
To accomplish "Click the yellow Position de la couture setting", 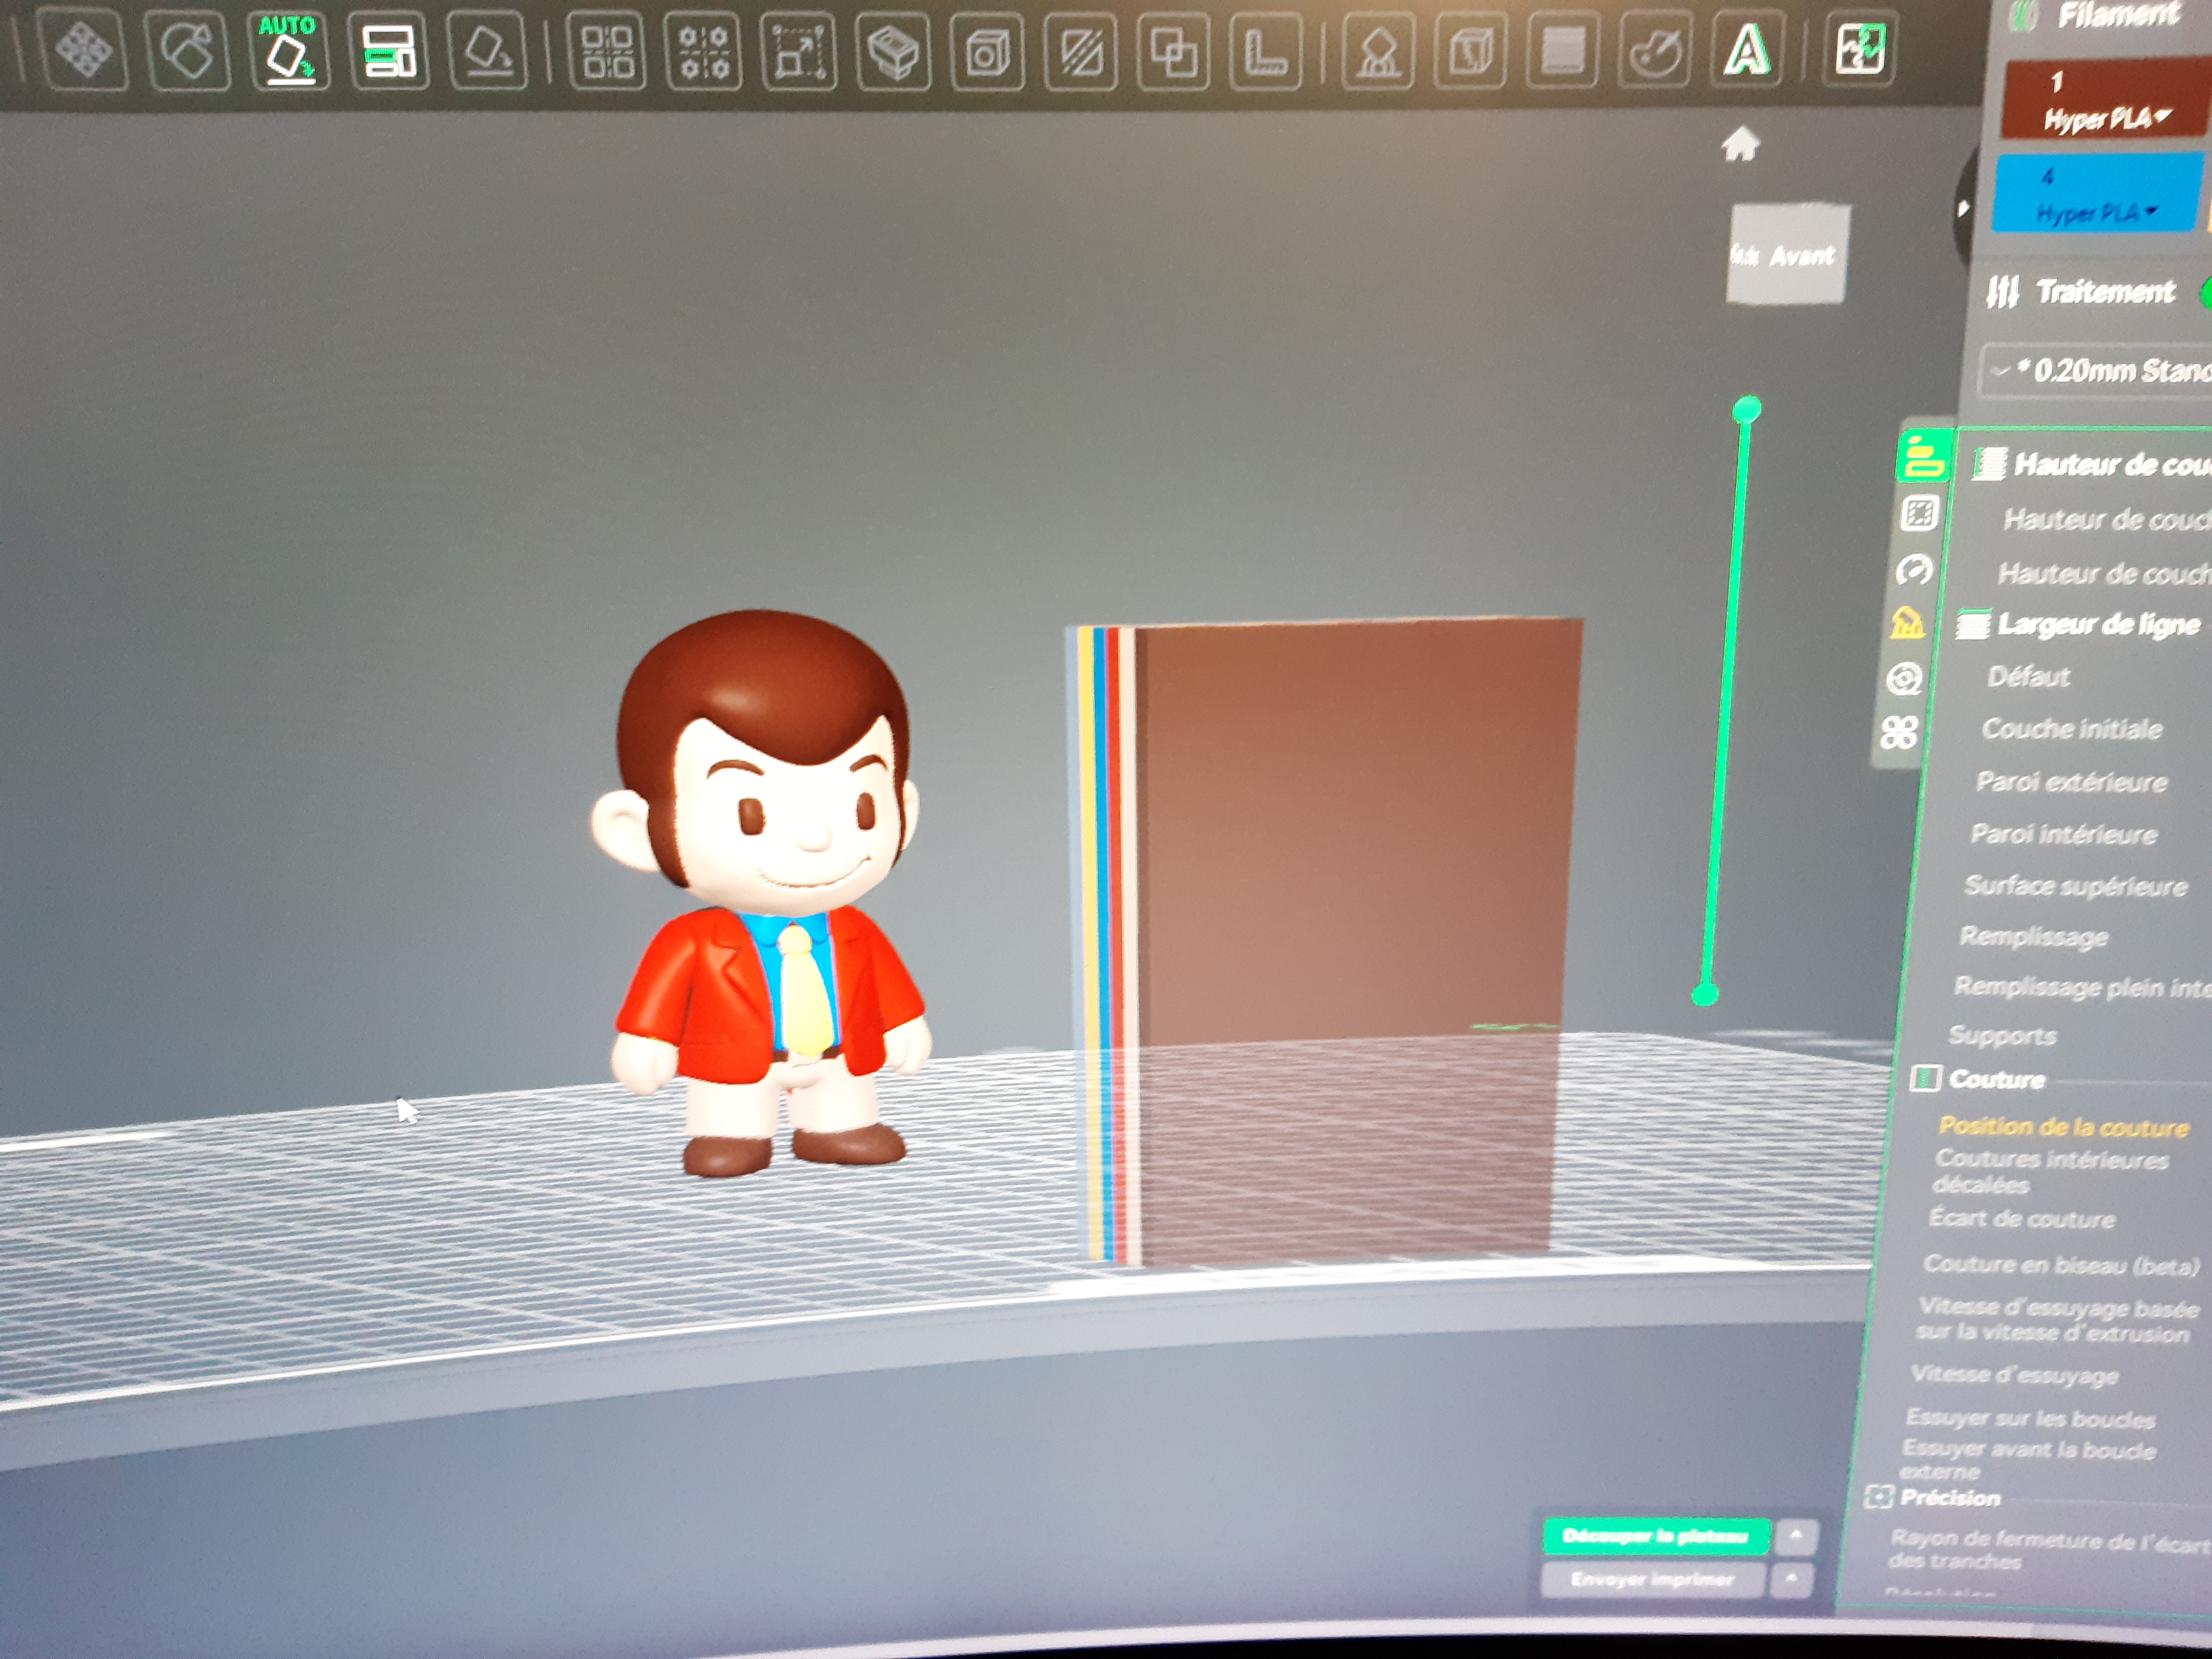I will pyautogui.click(x=2064, y=1127).
